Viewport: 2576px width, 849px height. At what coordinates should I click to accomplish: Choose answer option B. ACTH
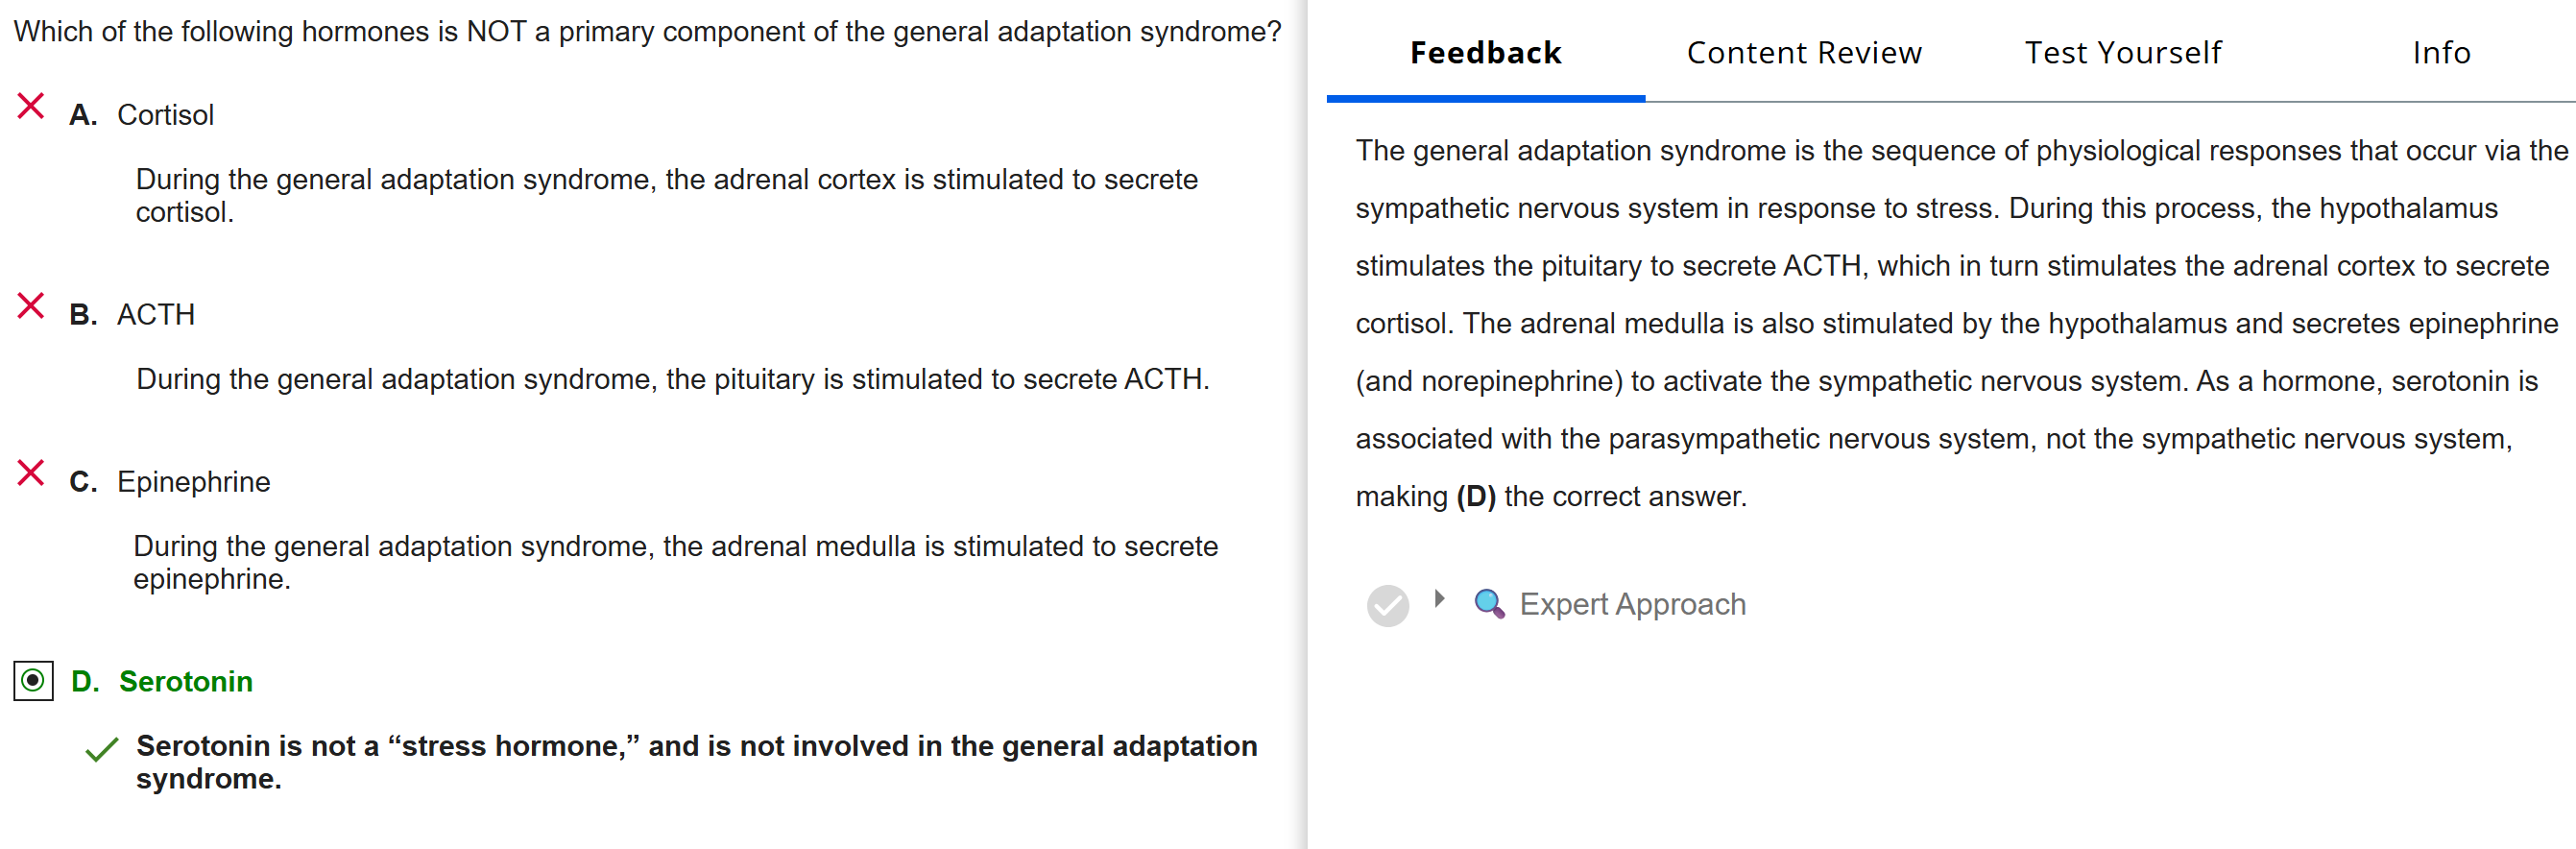(x=155, y=315)
